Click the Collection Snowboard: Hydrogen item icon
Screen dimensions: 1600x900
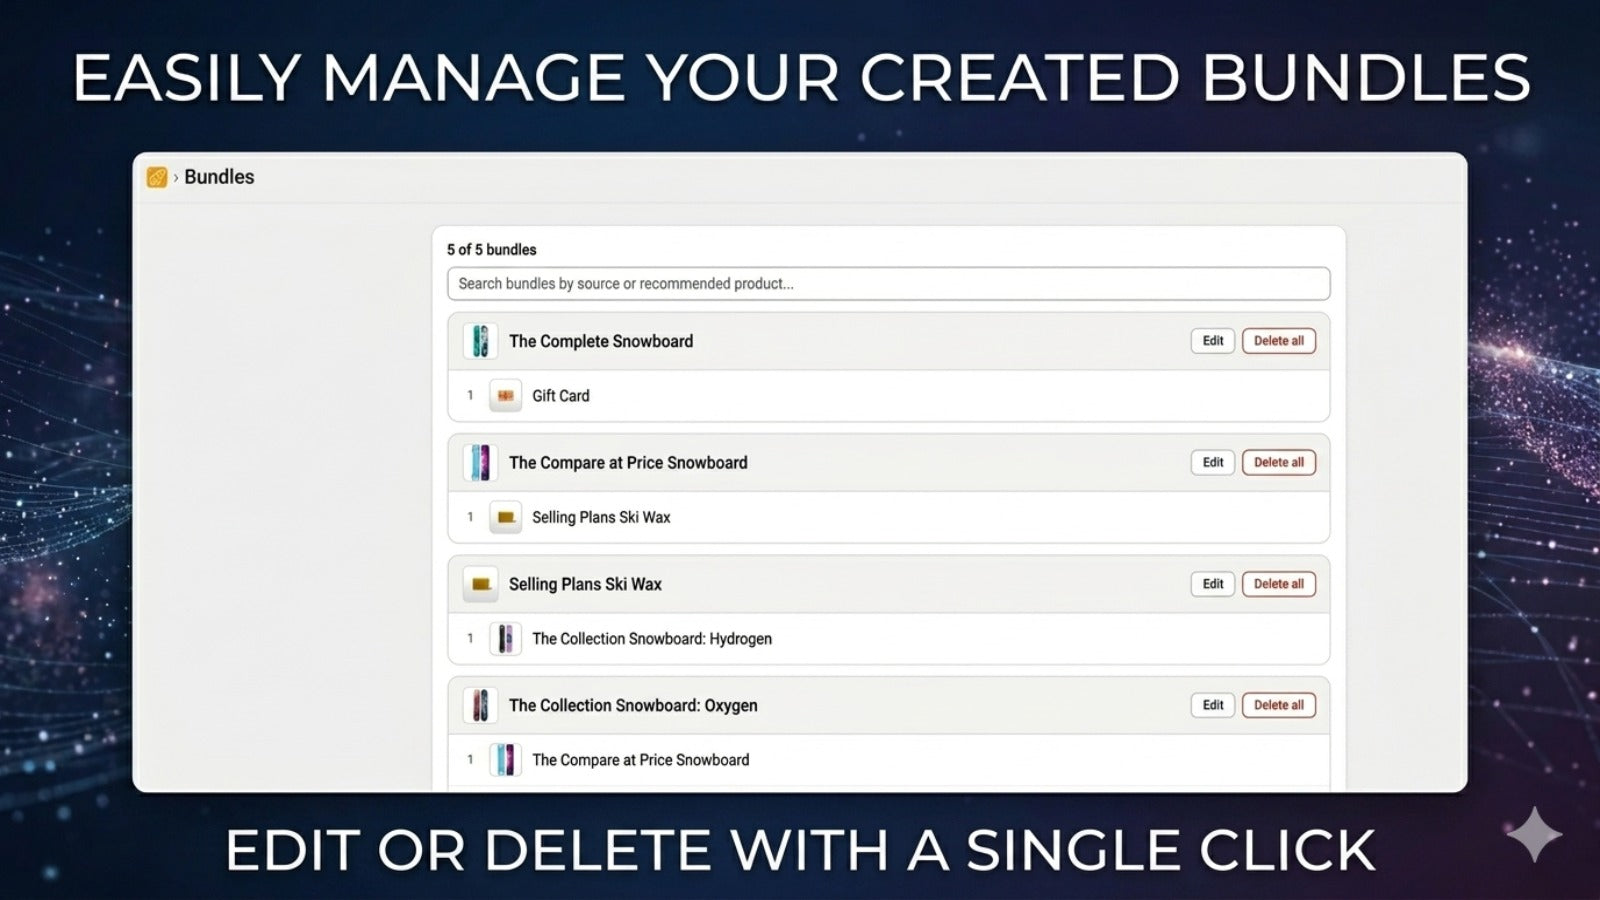[505, 639]
